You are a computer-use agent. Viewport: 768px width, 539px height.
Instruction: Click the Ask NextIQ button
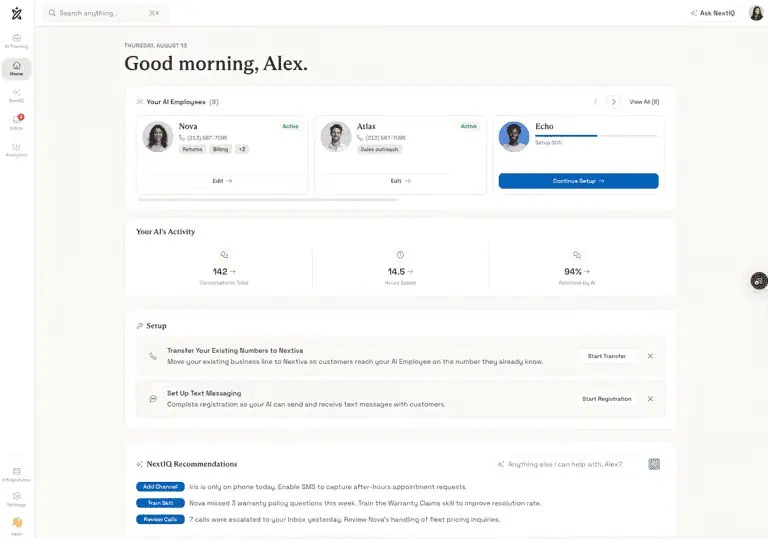713,13
